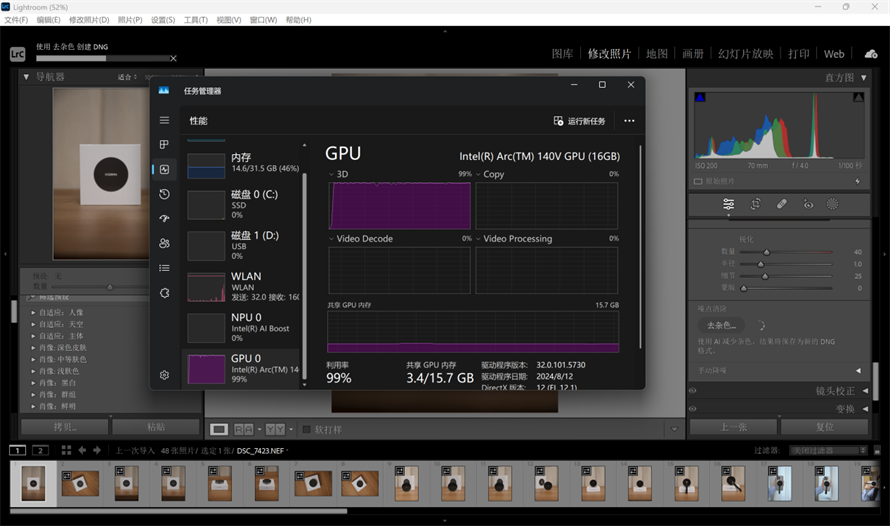
Task: Switch to the 地图 map module
Action: [657, 54]
